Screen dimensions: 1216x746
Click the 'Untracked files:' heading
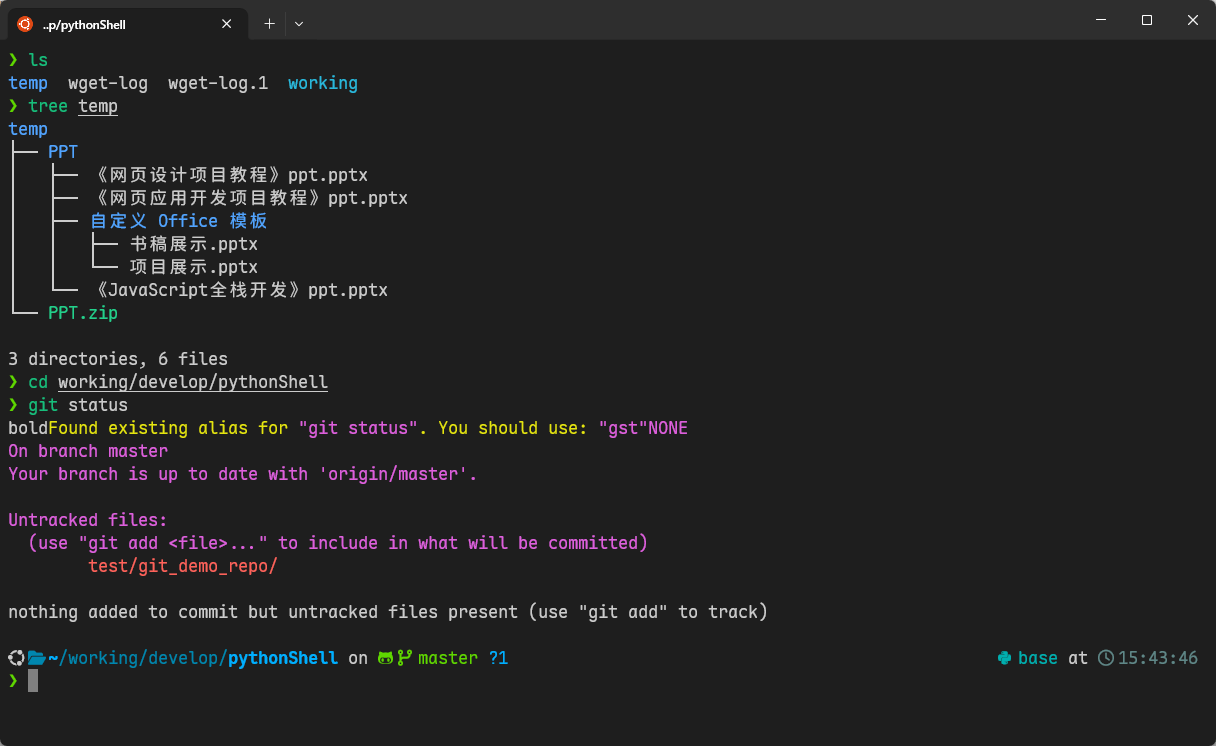[88, 520]
